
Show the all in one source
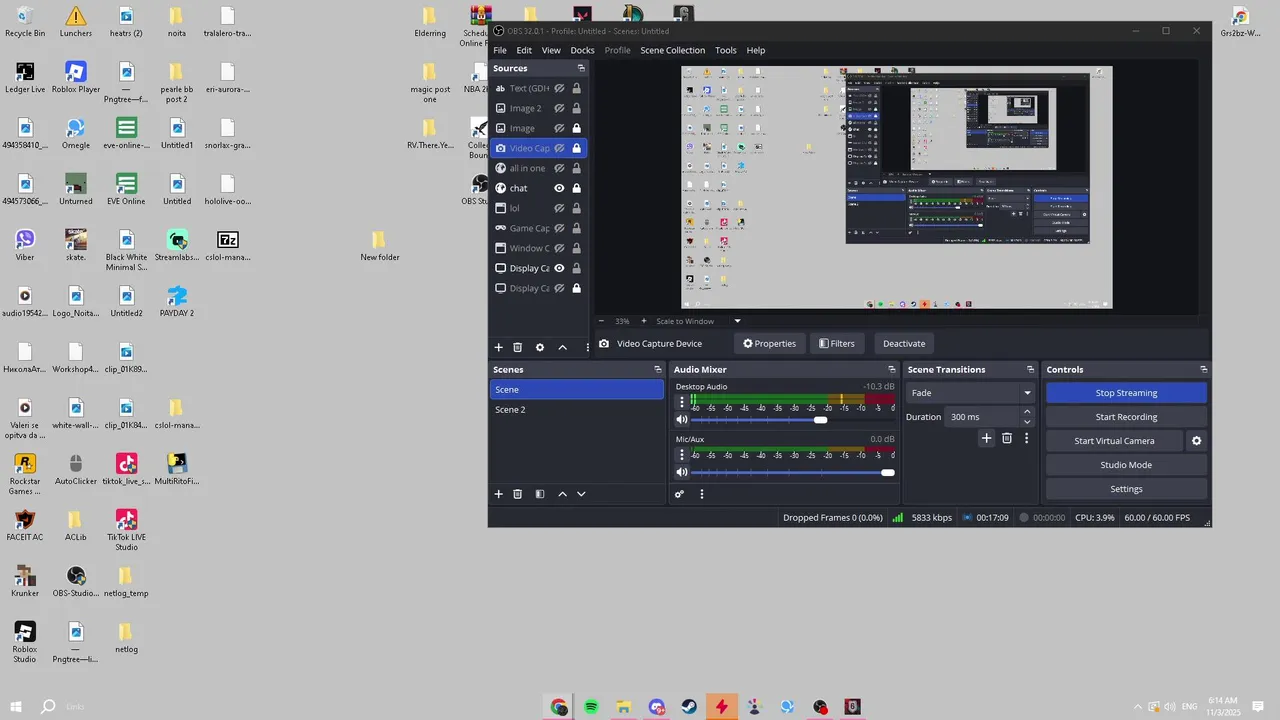pyautogui.click(x=559, y=168)
